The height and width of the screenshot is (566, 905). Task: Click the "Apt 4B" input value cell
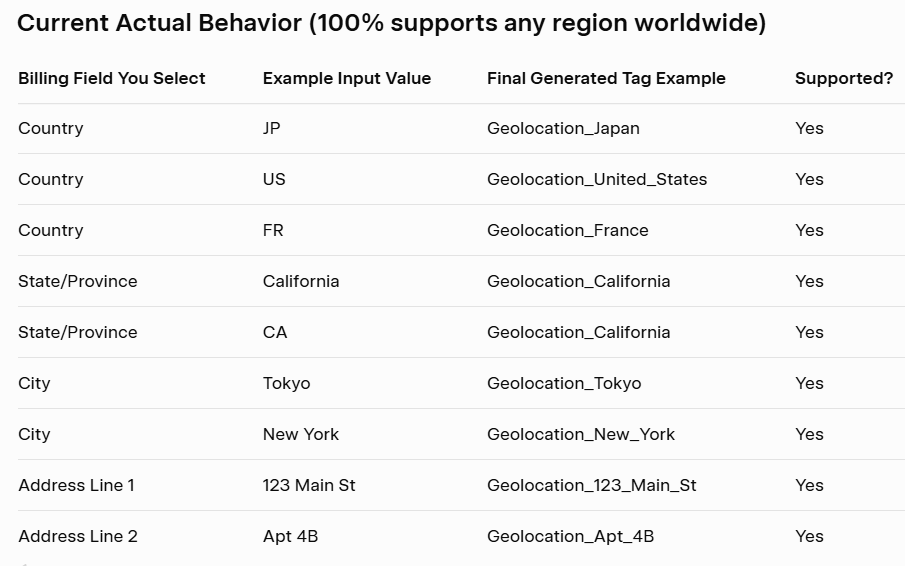(x=290, y=536)
